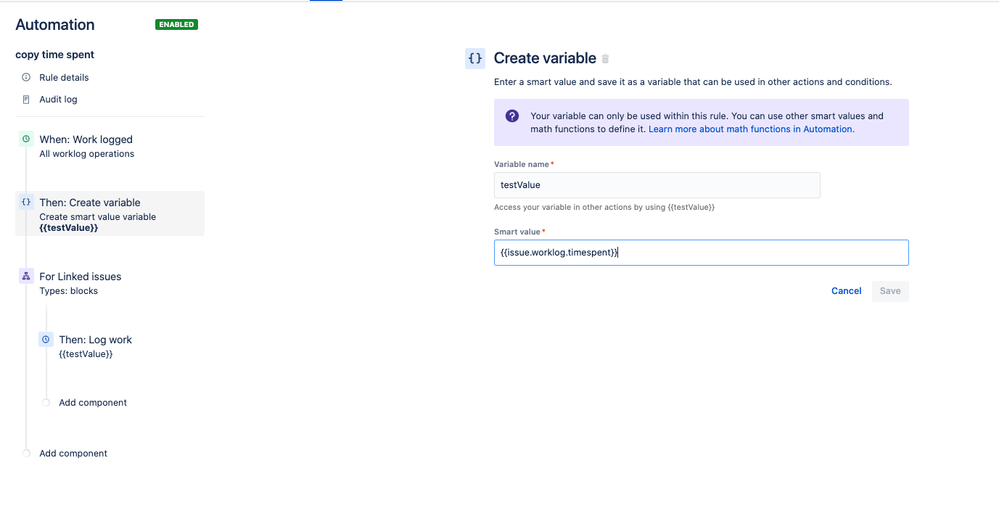
Task: Click the All worklog operations text
Action: [87, 153]
